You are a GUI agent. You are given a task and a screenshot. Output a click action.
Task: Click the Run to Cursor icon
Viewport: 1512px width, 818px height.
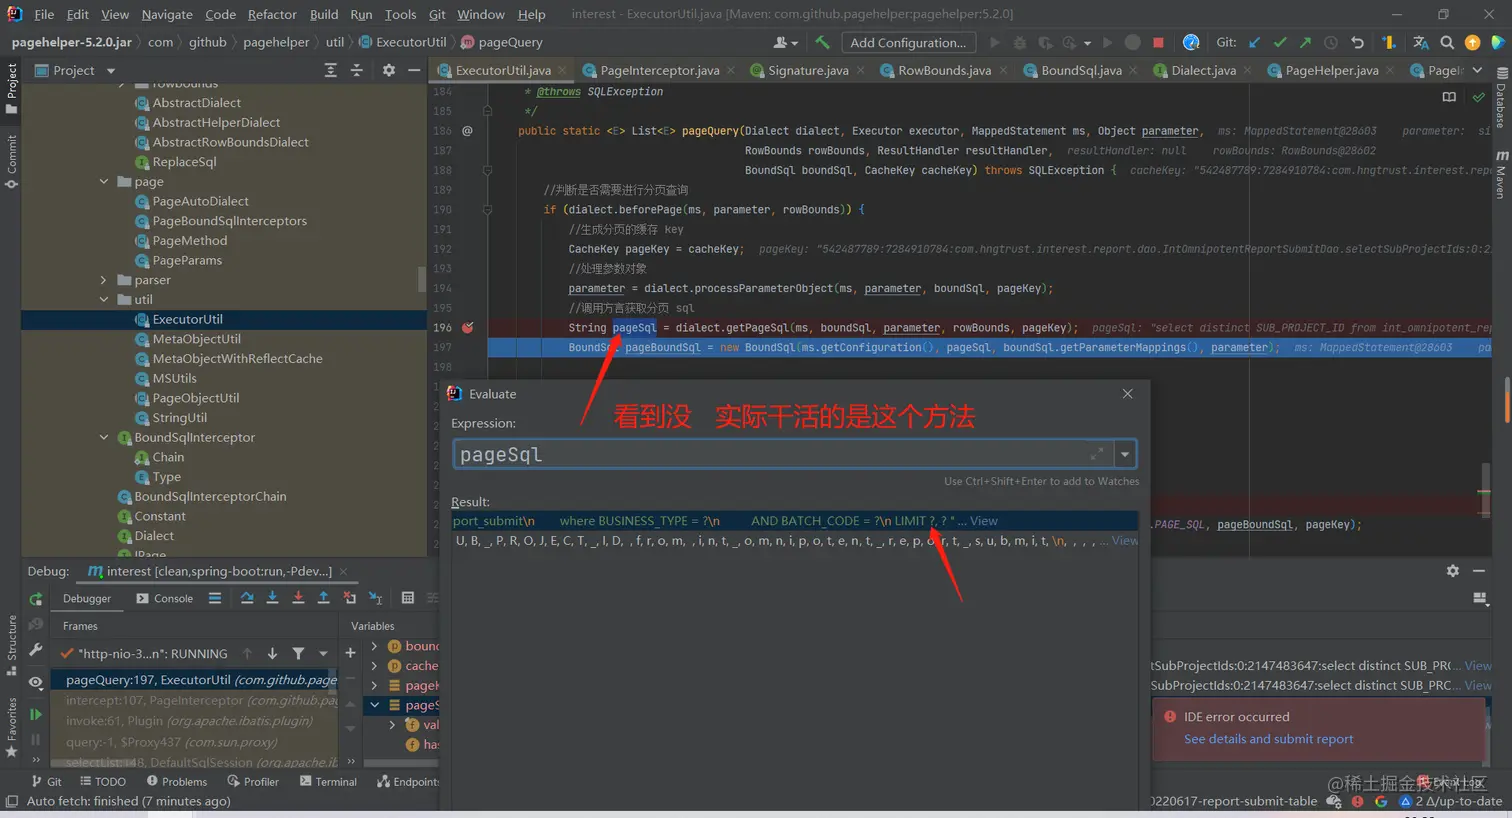point(376,598)
